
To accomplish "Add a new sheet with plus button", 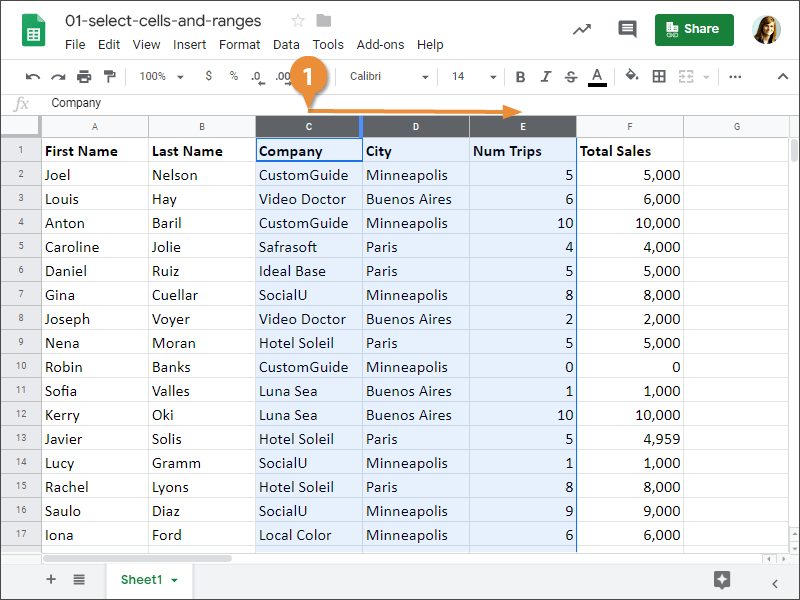I will point(51,579).
